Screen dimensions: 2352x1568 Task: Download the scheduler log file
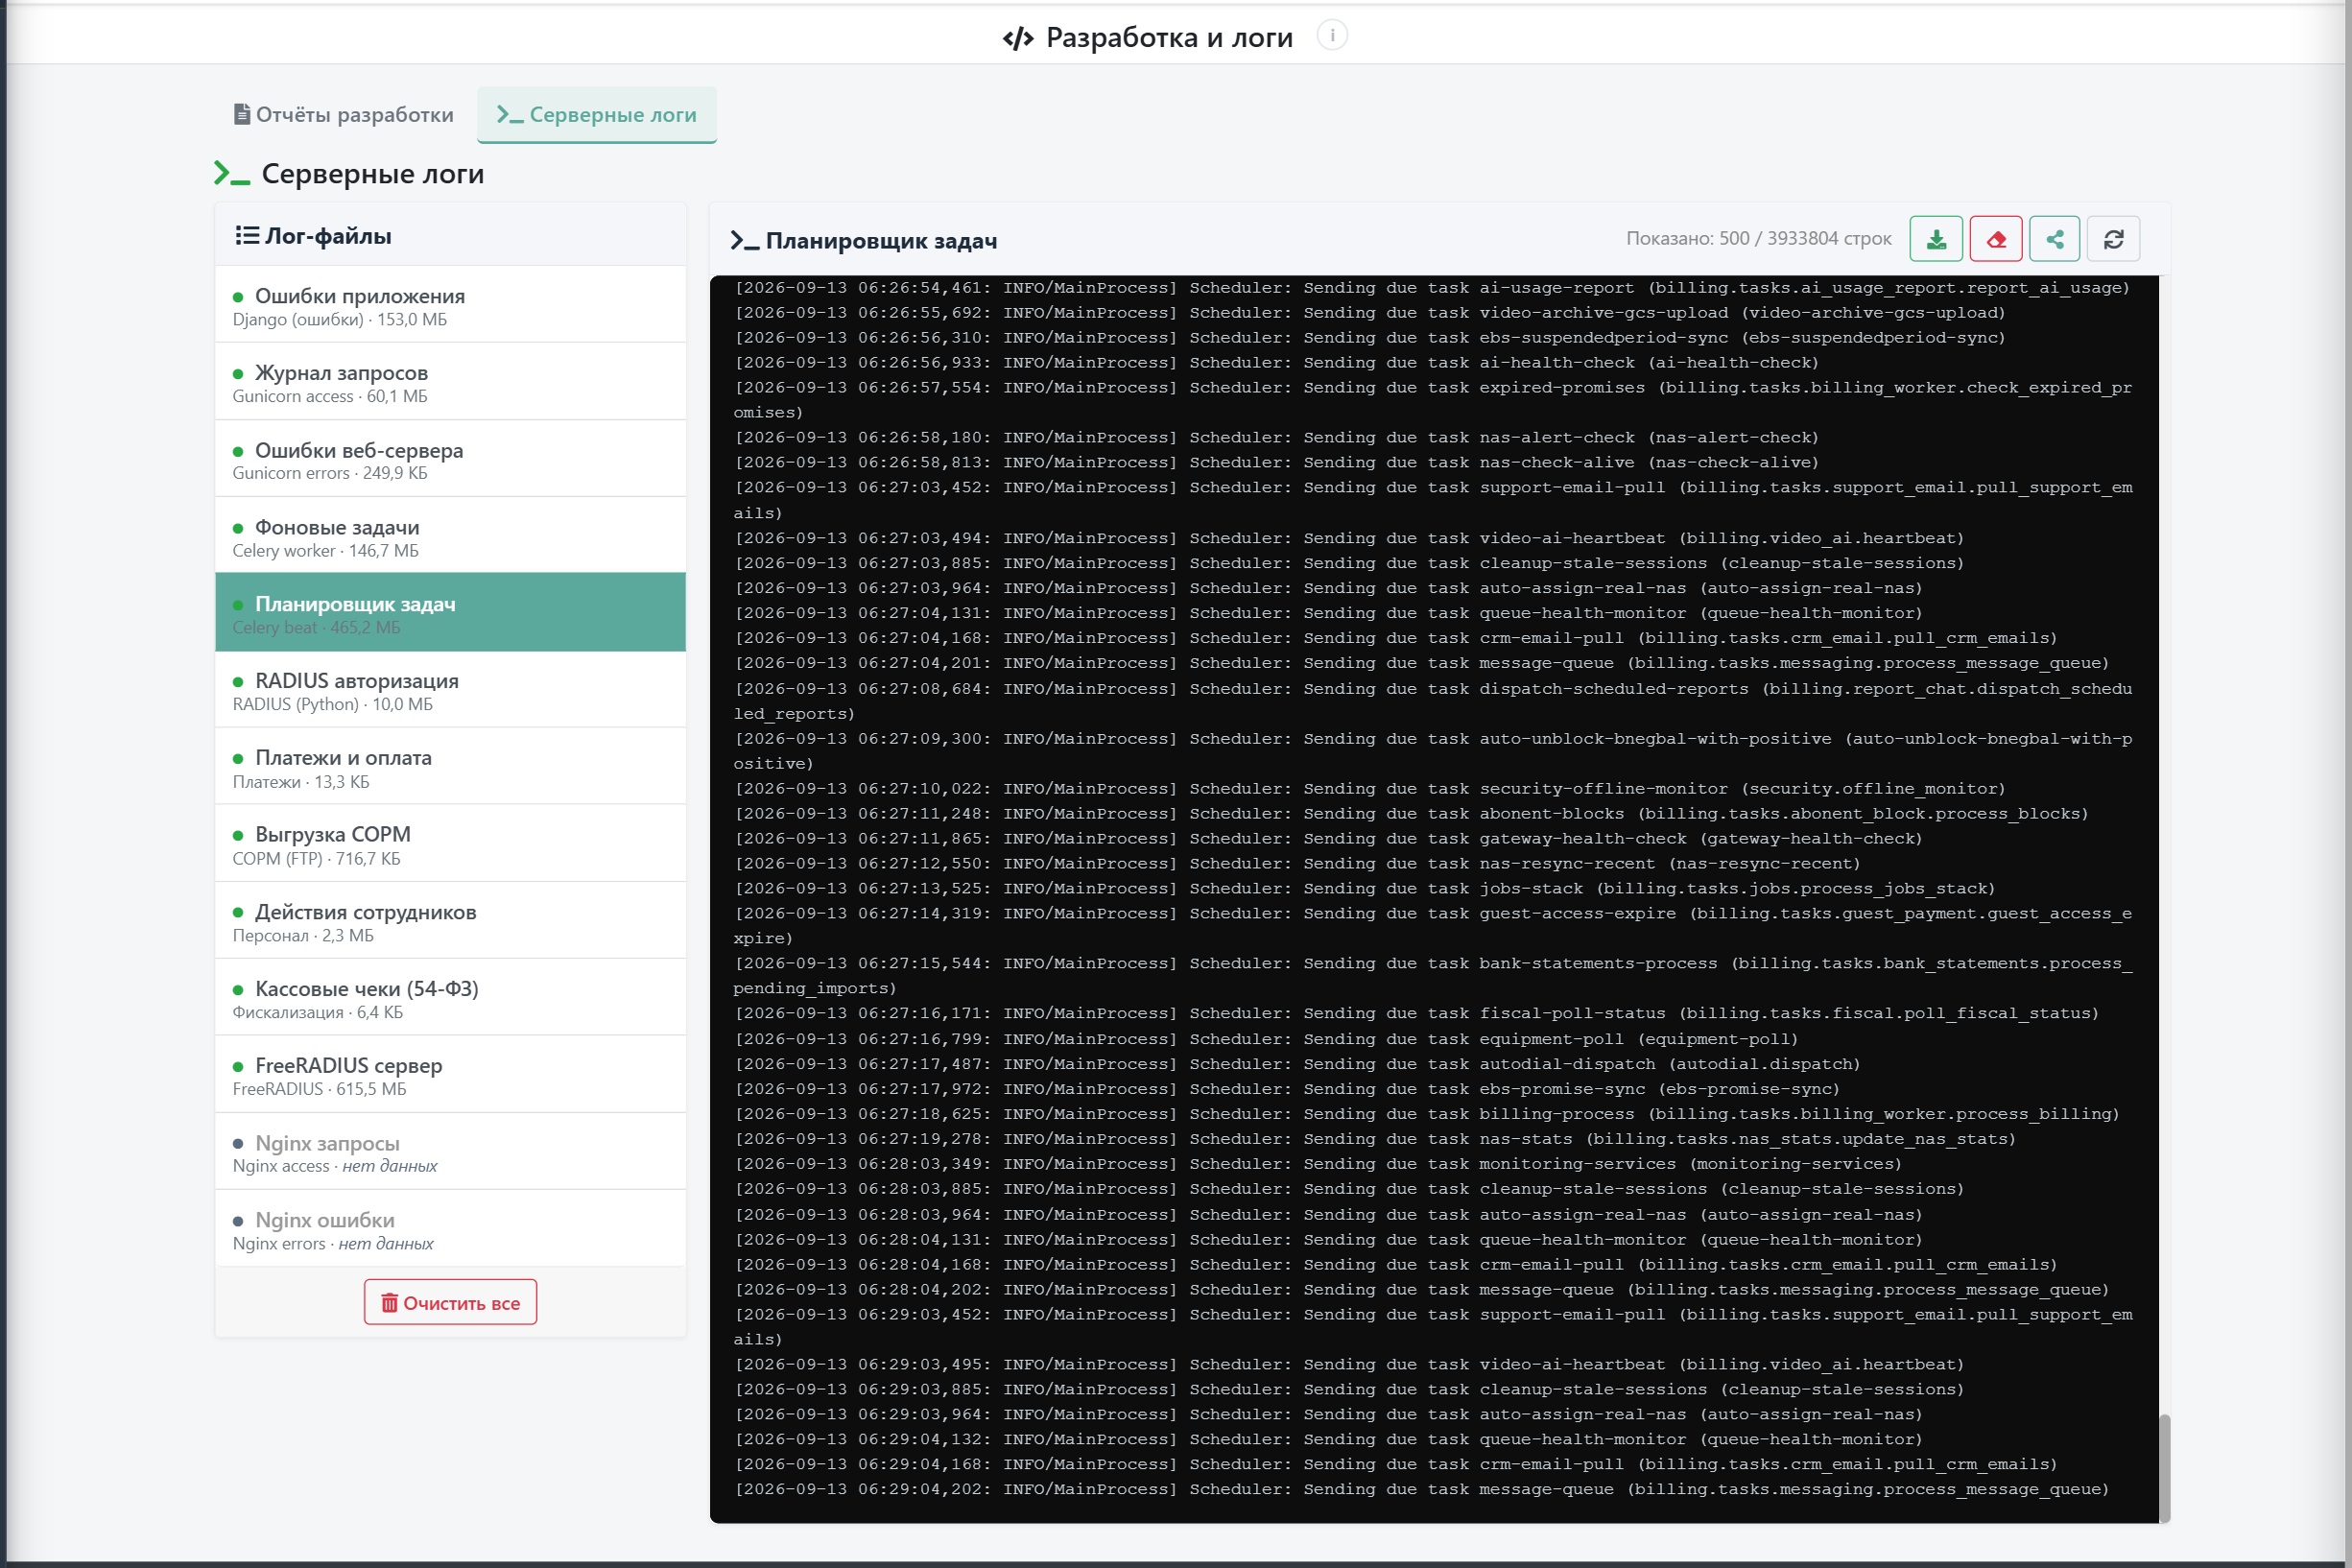point(1936,239)
